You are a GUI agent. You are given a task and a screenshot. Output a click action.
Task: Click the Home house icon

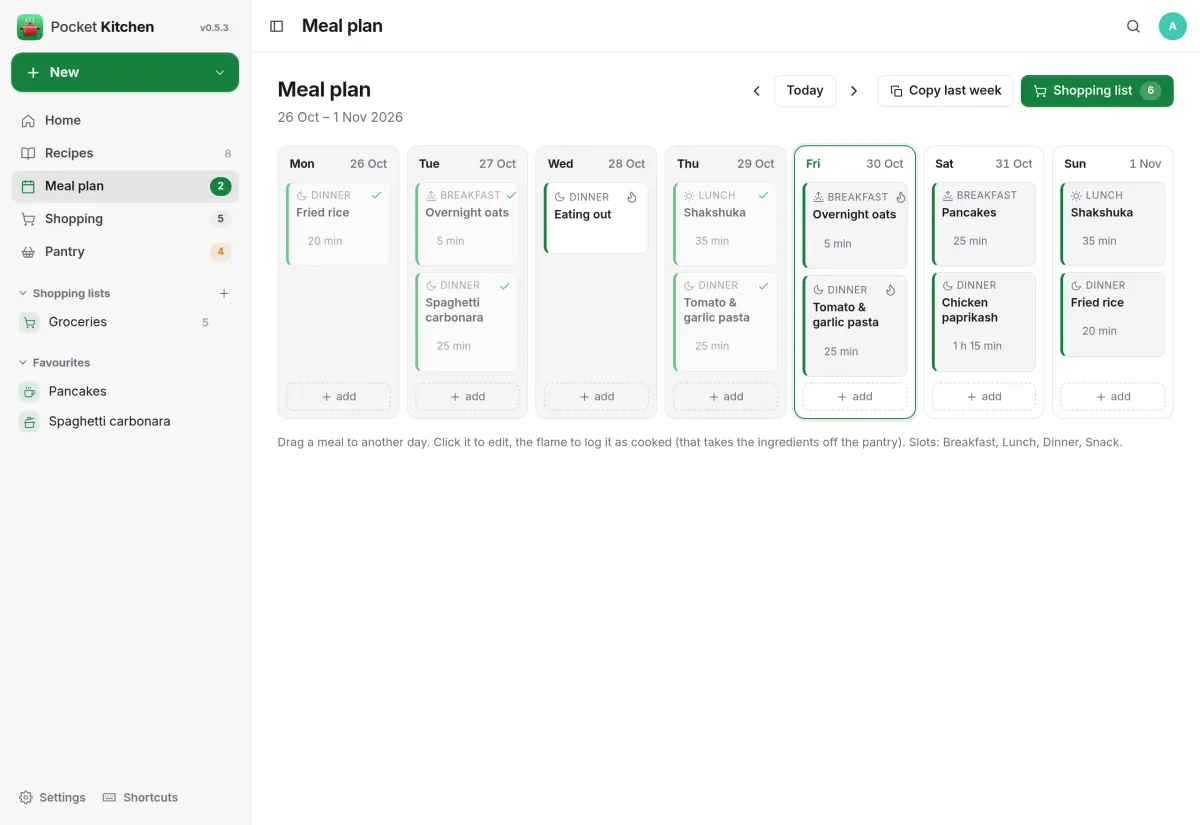tap(28, 120)
